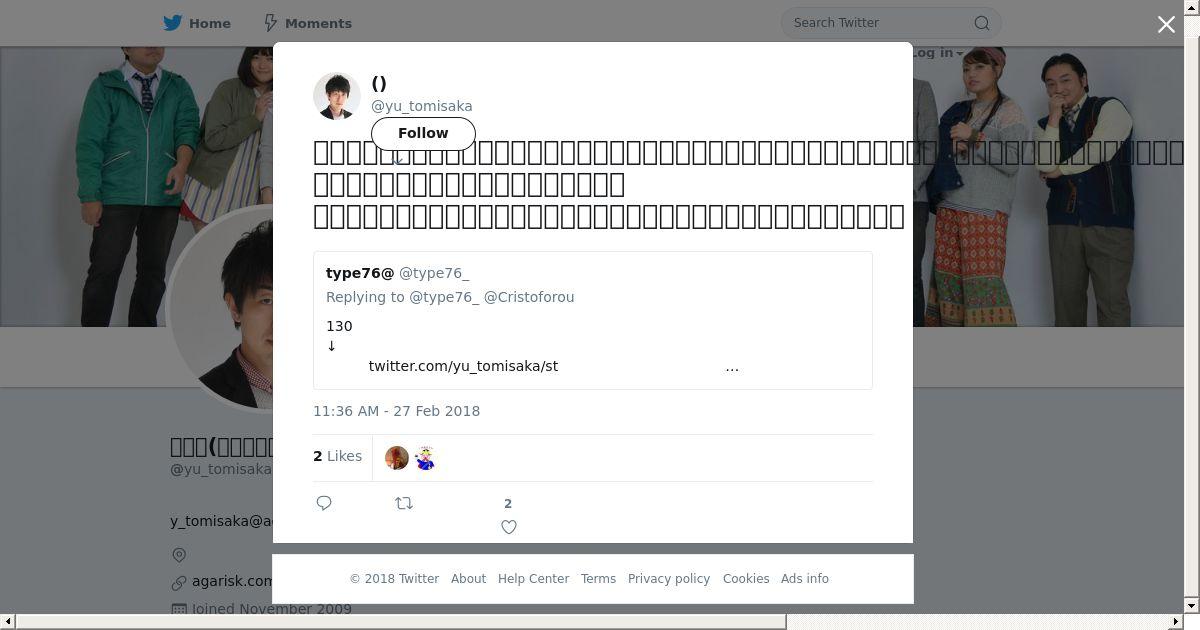Reply to the tweet via speech bubble icon

(x=324, y=503)
